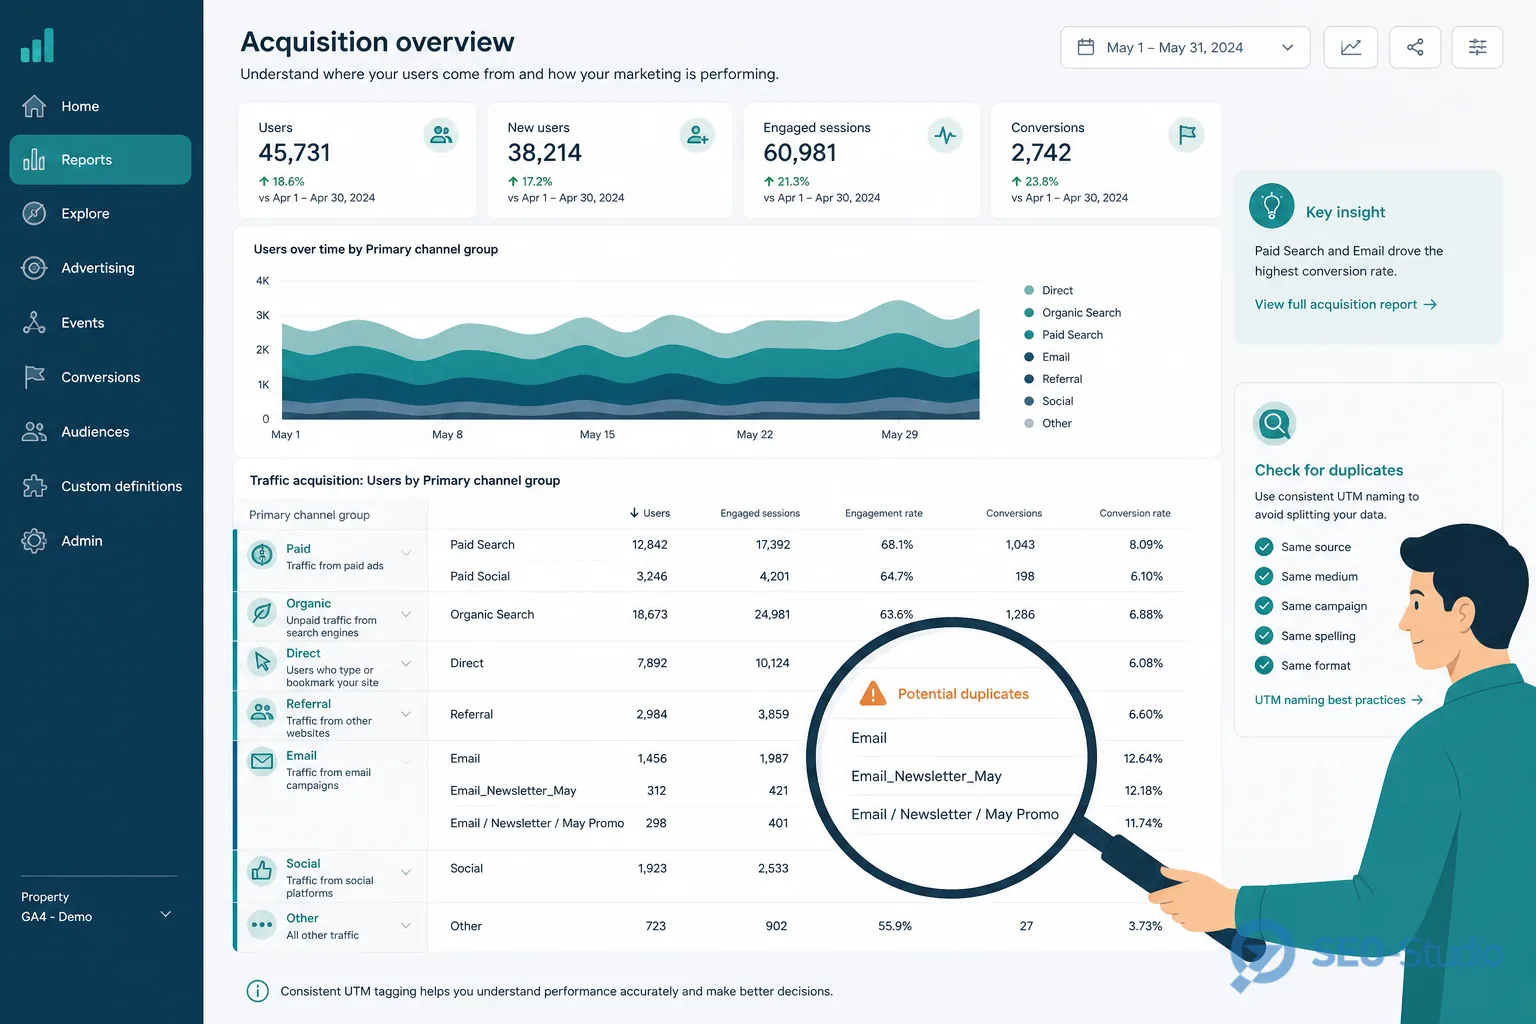Select Email / Newsletter / May Promo in magnifier
1536x1024 pixels.
point(955,814)
